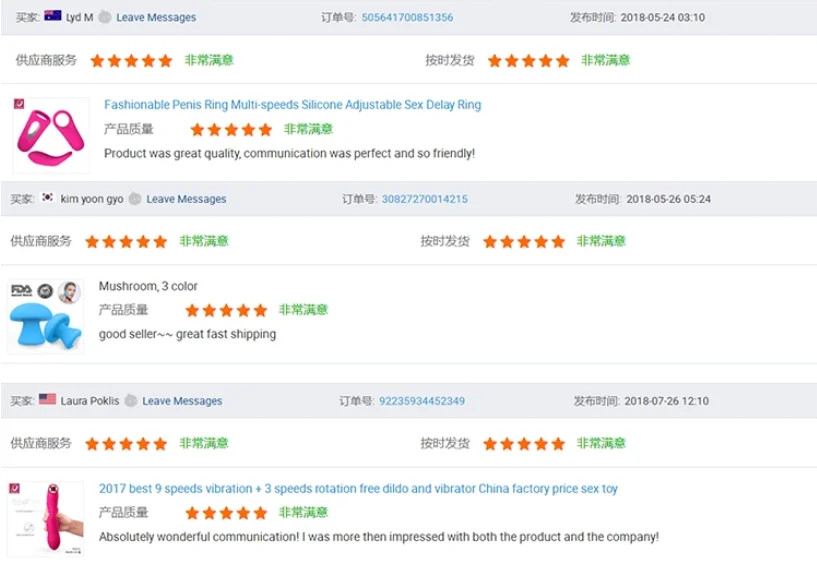This screenshot has height=579, width=817.
Task: Click the chat bubble icon beside Lyd M
Action: pyautogui.click(x=105, y=17)
